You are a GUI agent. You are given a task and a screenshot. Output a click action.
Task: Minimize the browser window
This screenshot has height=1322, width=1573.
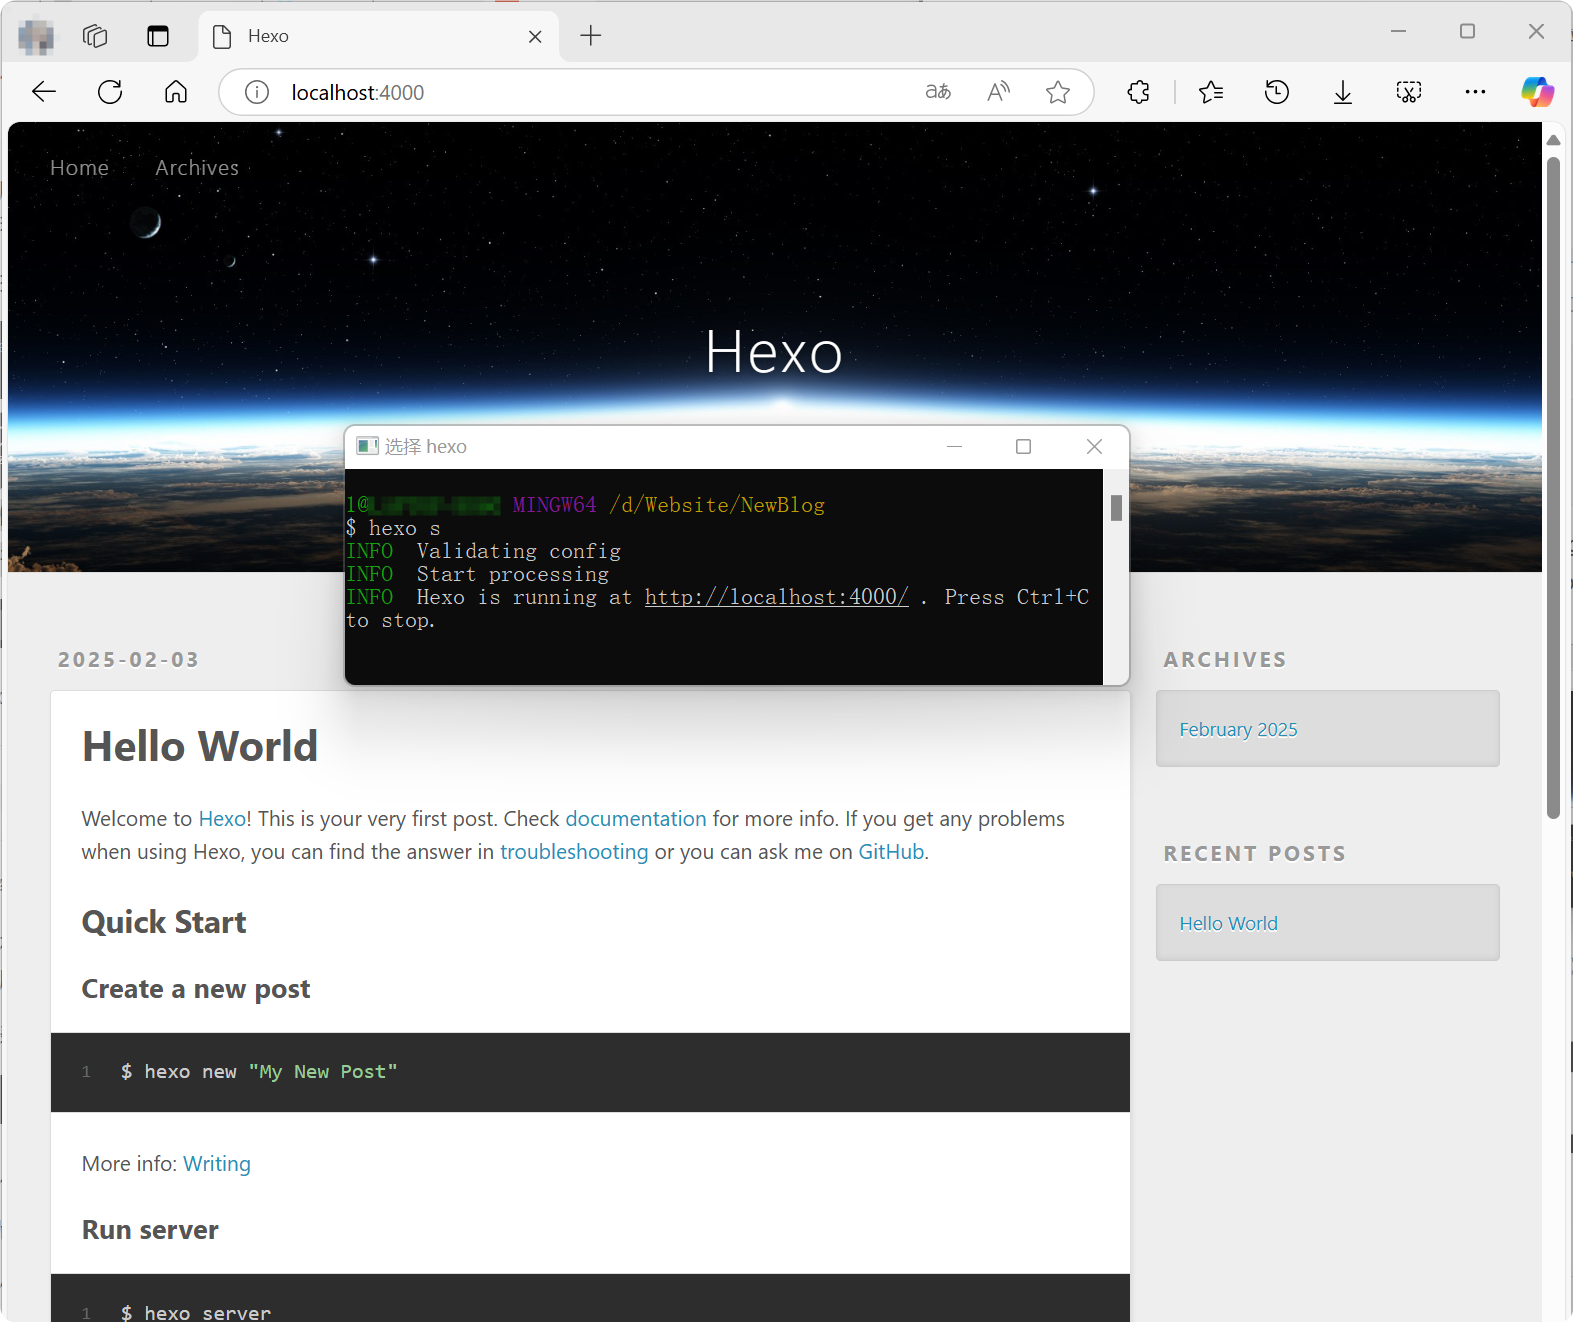[1398, 31]
